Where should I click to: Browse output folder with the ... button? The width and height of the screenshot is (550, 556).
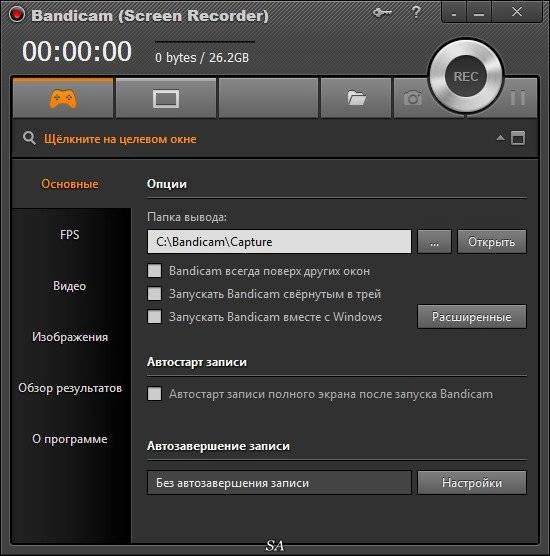434,241
